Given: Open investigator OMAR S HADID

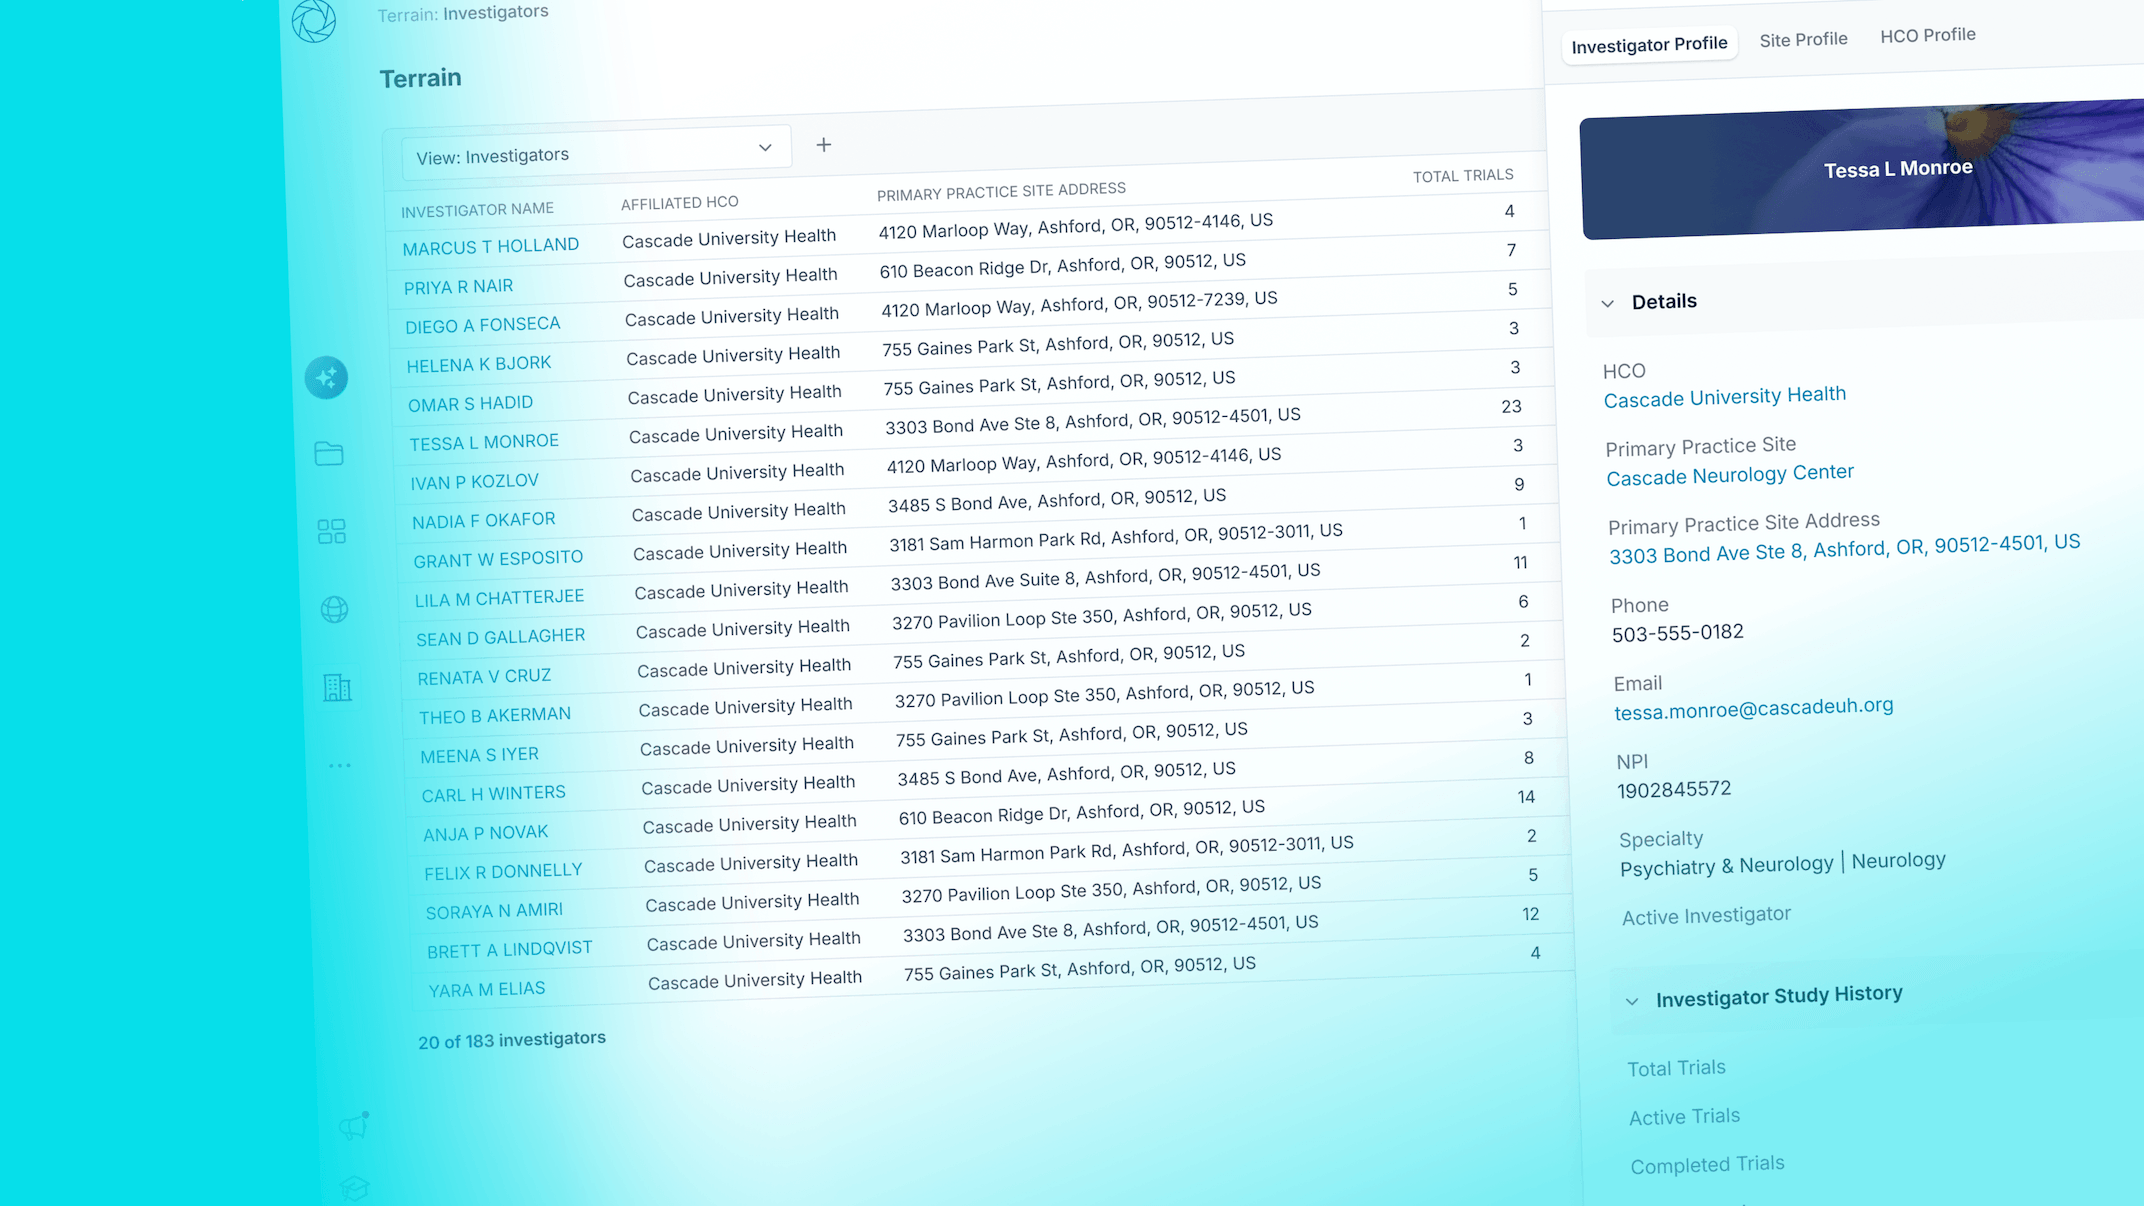Looking at the screenshot, I should coord(470,404).
